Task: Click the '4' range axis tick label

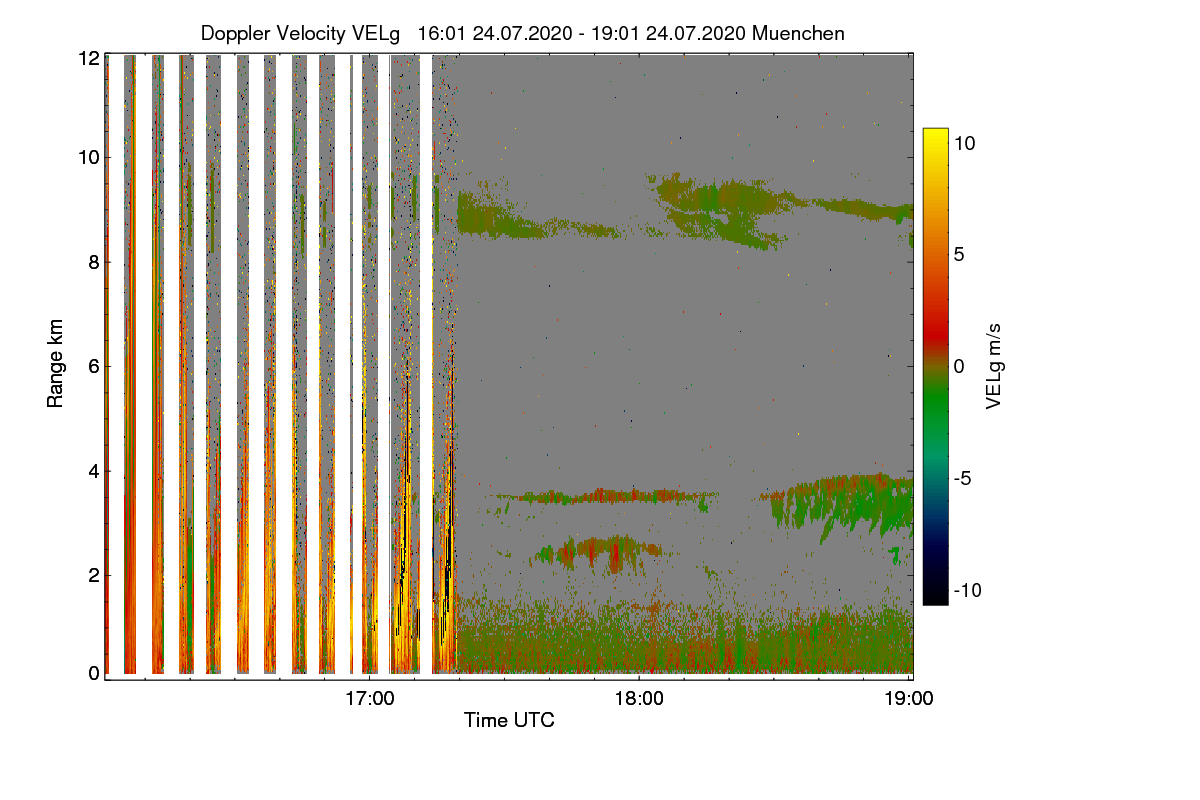Action: [94, 470]
